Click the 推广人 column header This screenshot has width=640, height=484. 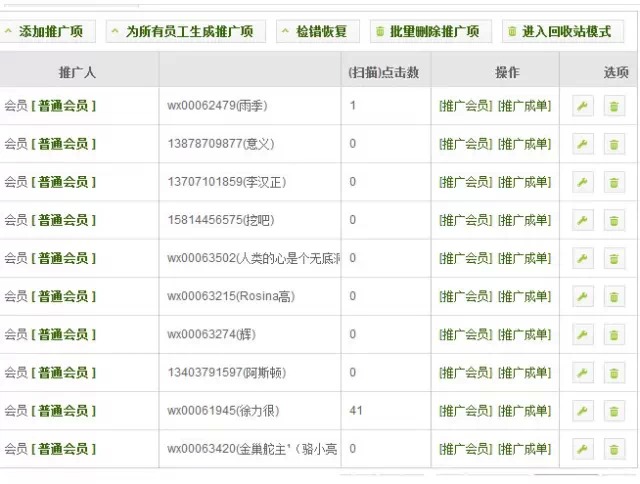tap(79, 73)
